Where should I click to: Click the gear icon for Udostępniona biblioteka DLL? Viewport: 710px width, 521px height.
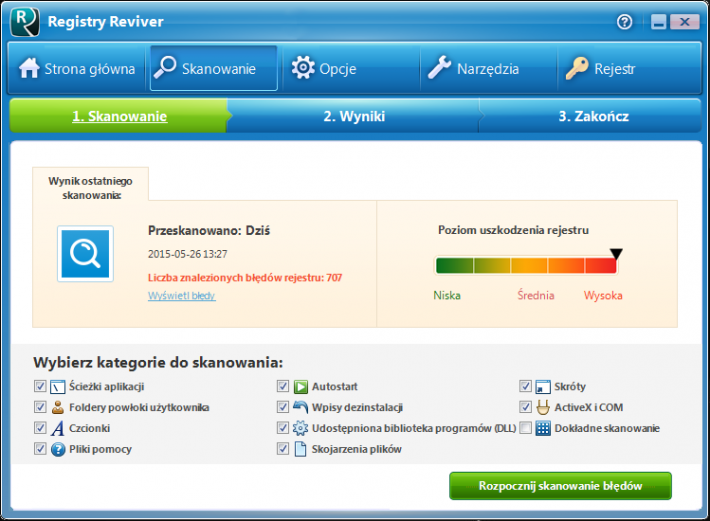300,428
